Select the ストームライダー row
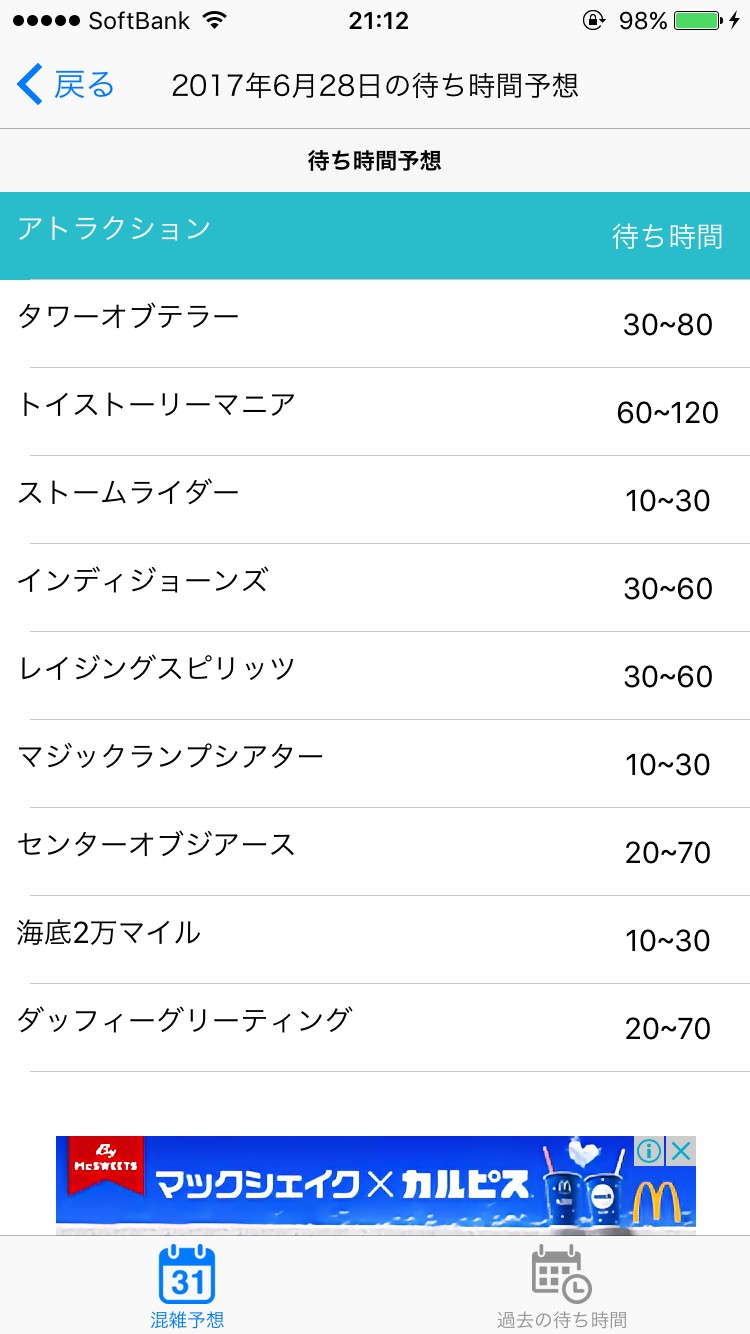The width and height of the screenshot is (750, 1334). point(375,499)
